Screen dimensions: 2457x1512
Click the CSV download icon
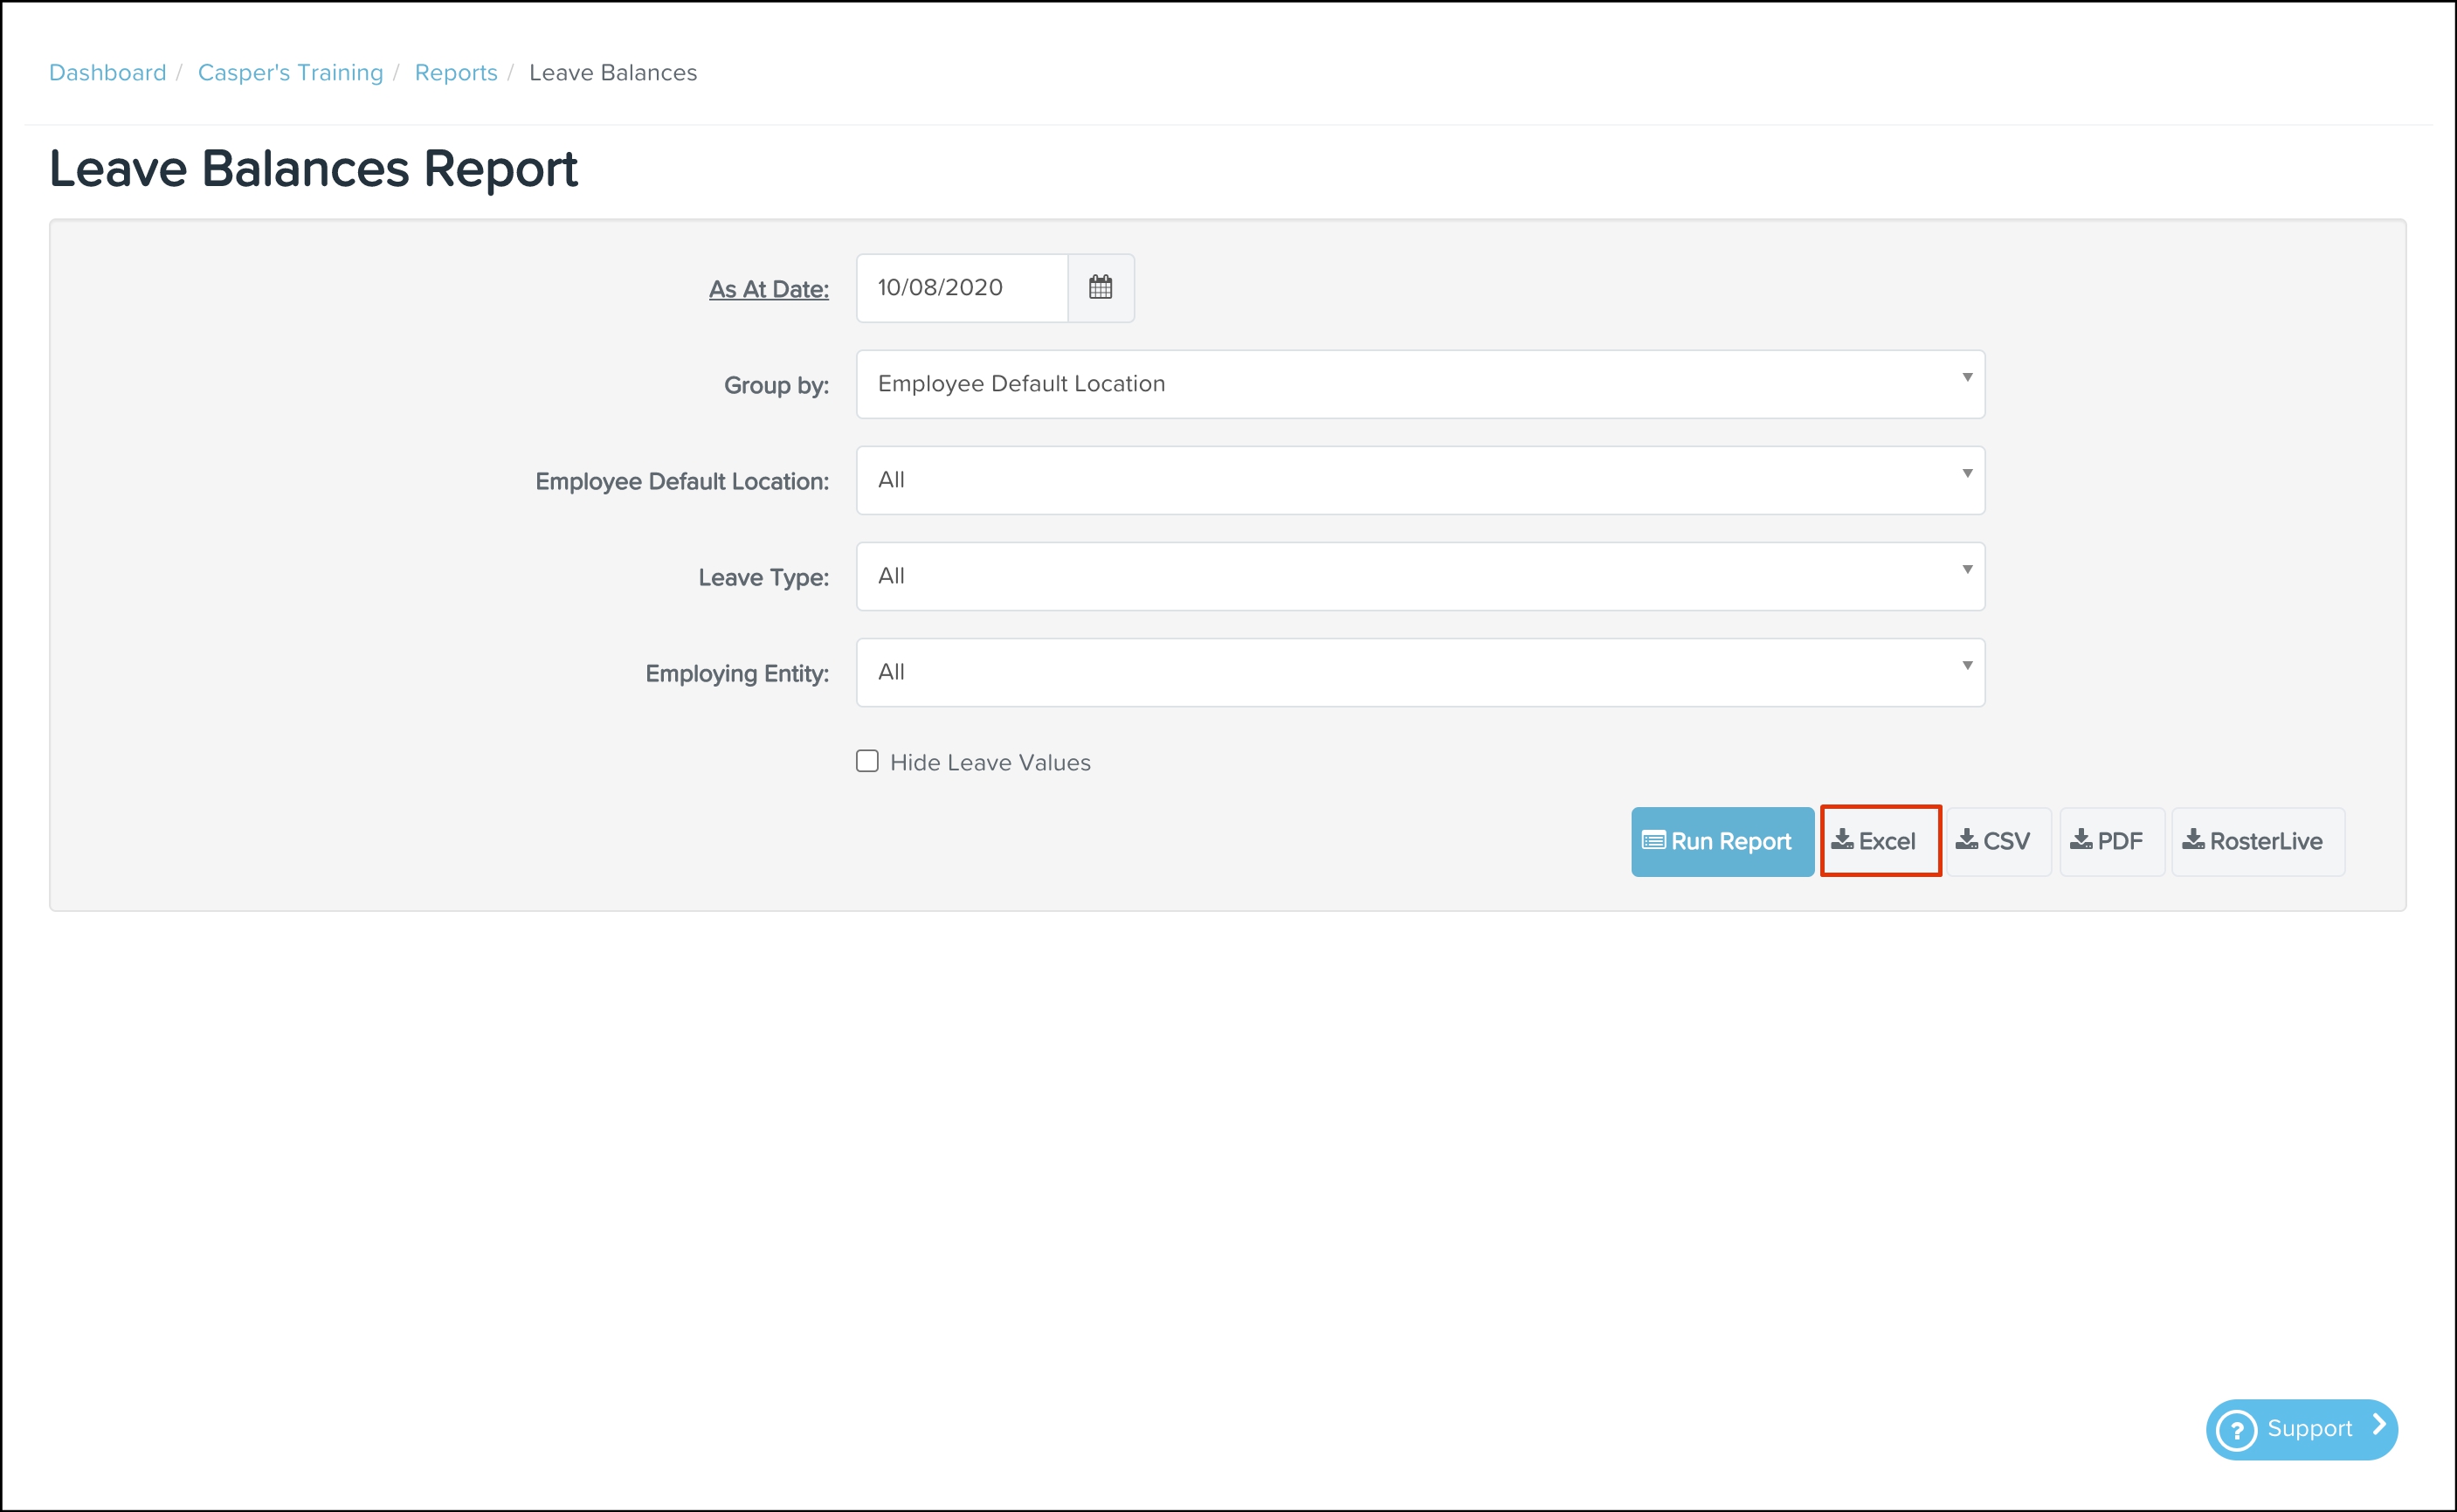tap(1966, 840)
